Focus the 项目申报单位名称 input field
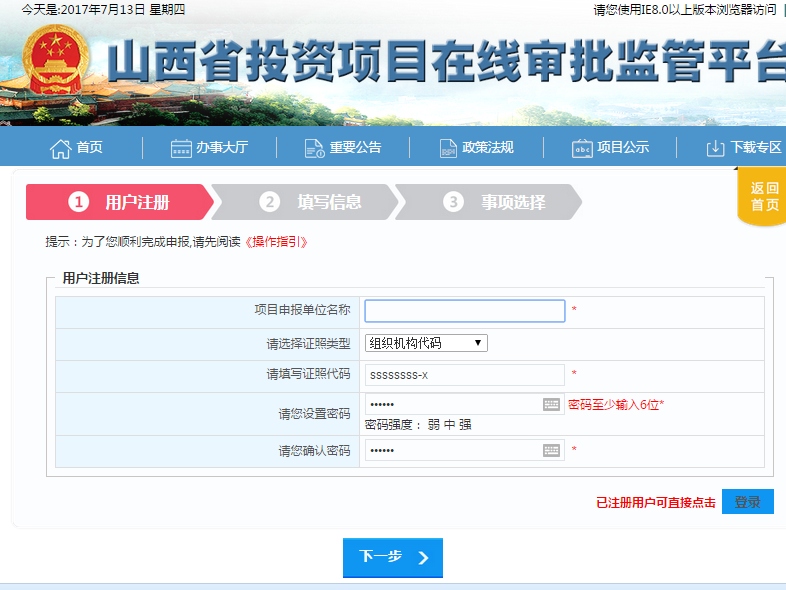The width and height of the screenshot is (786, 590). pyautogui.click(x=465, y=311)
